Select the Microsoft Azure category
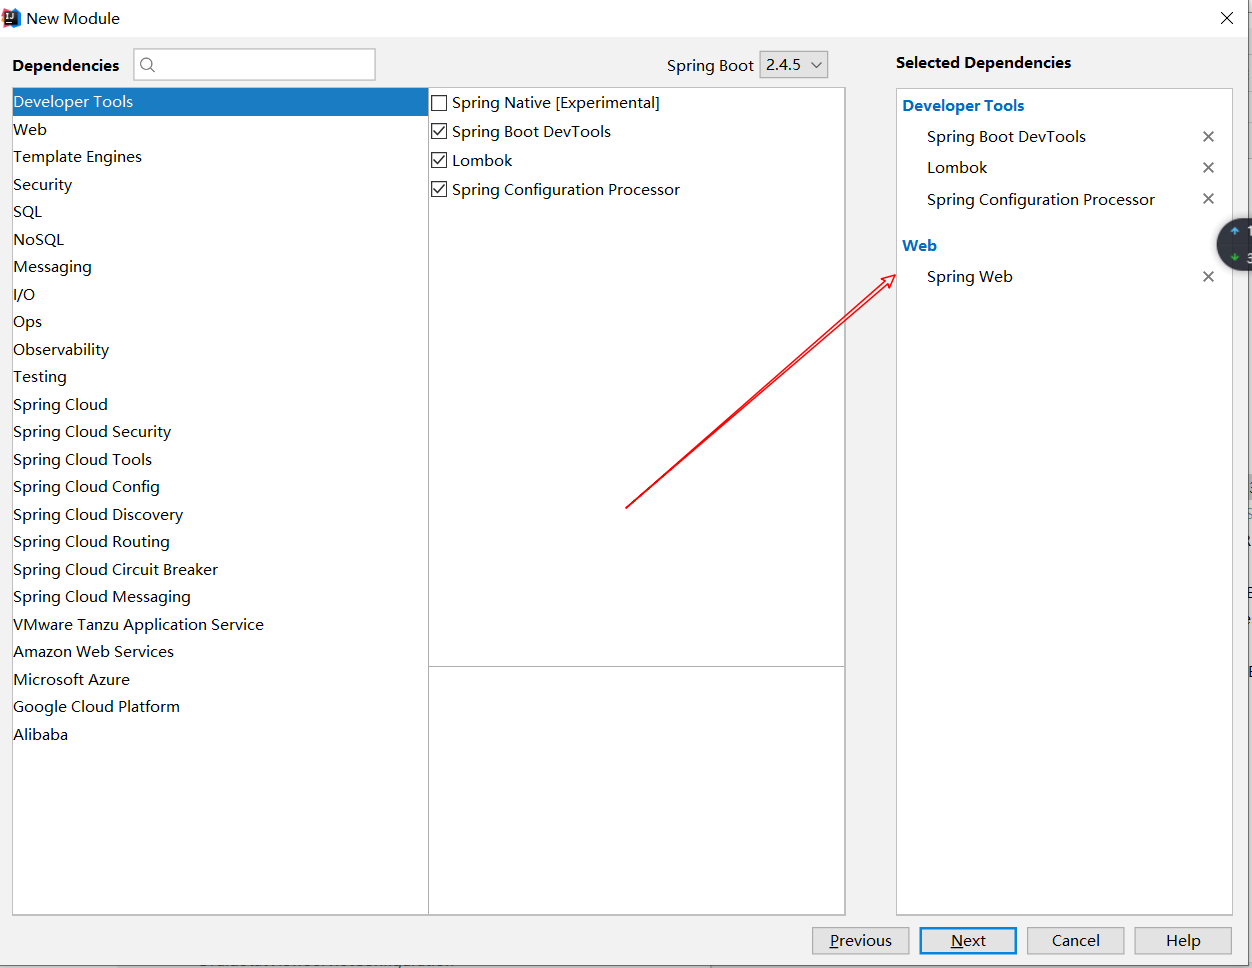This screenshot has width=1252, height=968. [220, 680]
